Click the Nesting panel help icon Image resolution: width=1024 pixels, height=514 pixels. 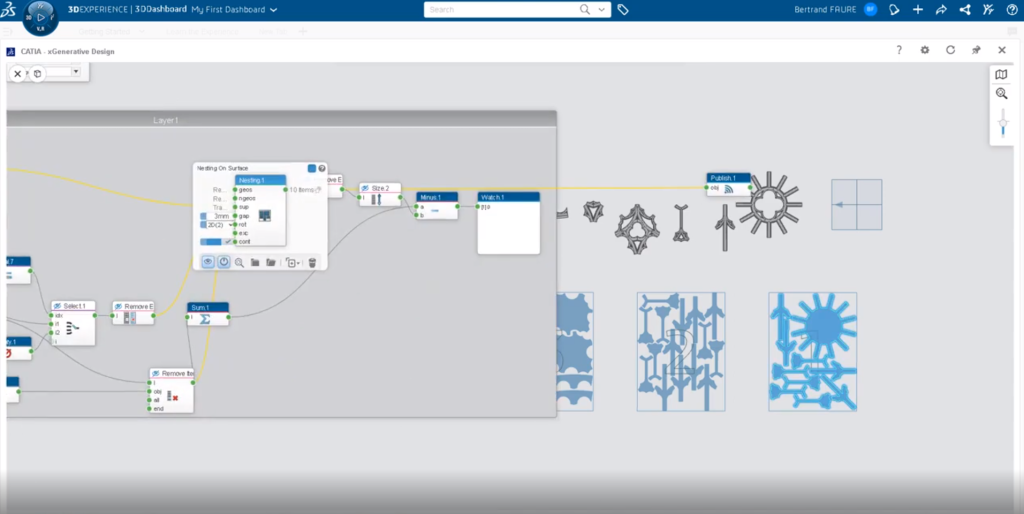[322, 169]
